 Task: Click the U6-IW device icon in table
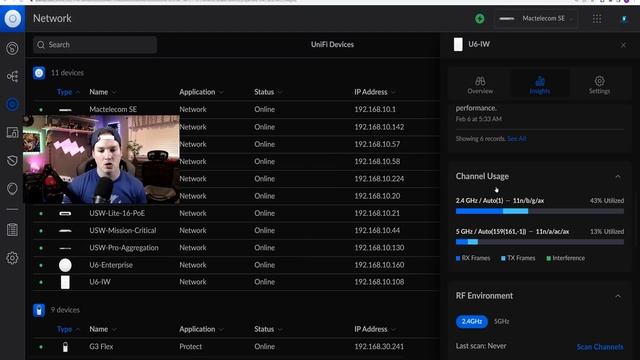point(65,282)
